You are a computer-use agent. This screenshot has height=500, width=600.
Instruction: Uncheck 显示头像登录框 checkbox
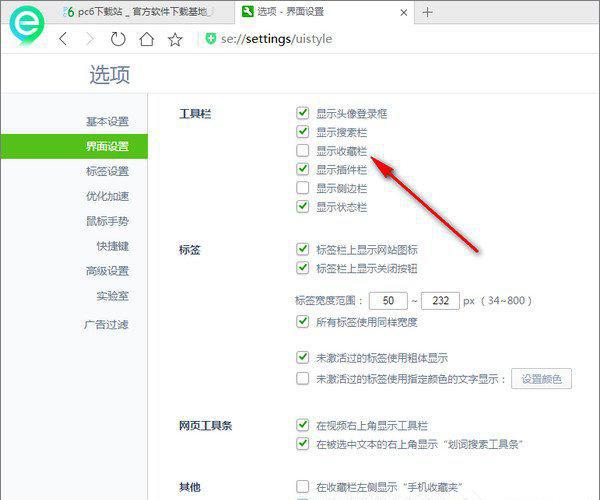(302, 113)
